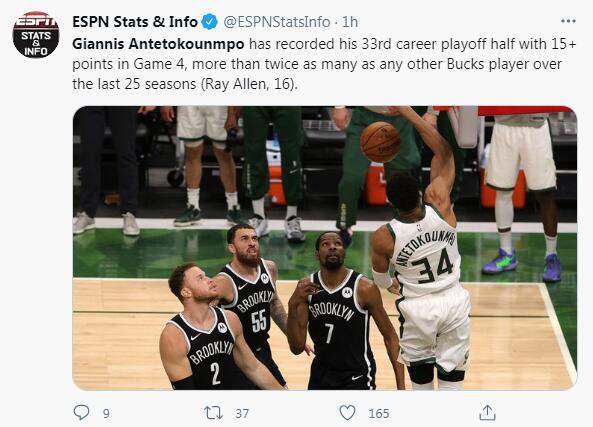Click the retweet count 37

[x=242, y=413]
